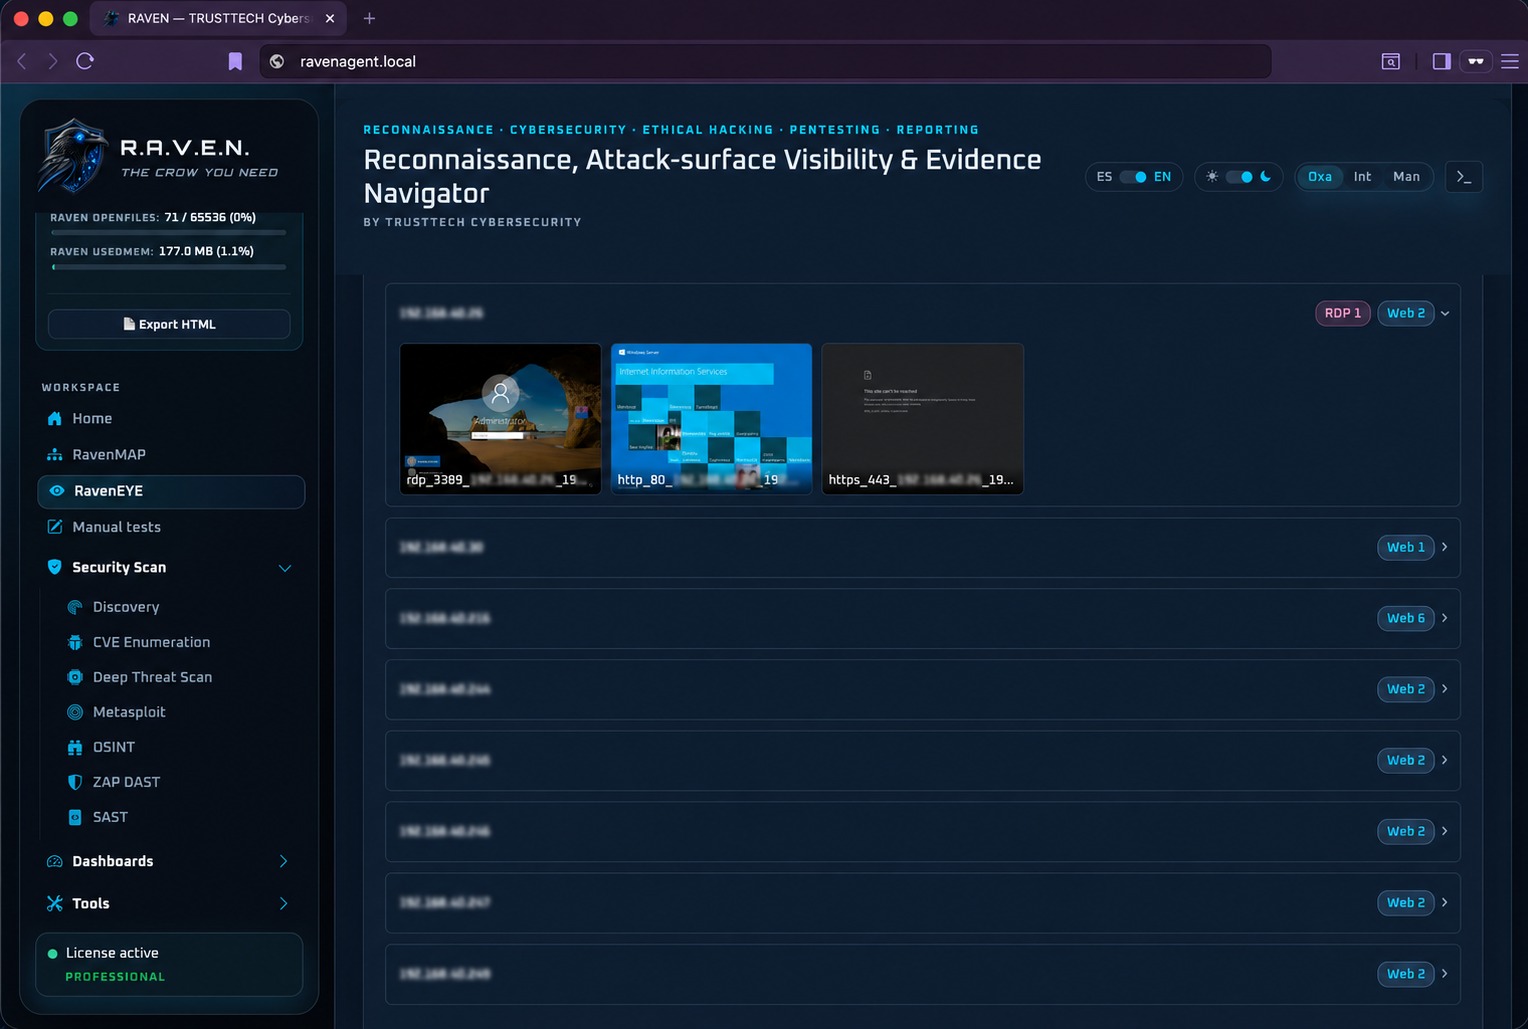
Task: Expand the host row with Web 1 badge
Action: (x=1445, y=547)
